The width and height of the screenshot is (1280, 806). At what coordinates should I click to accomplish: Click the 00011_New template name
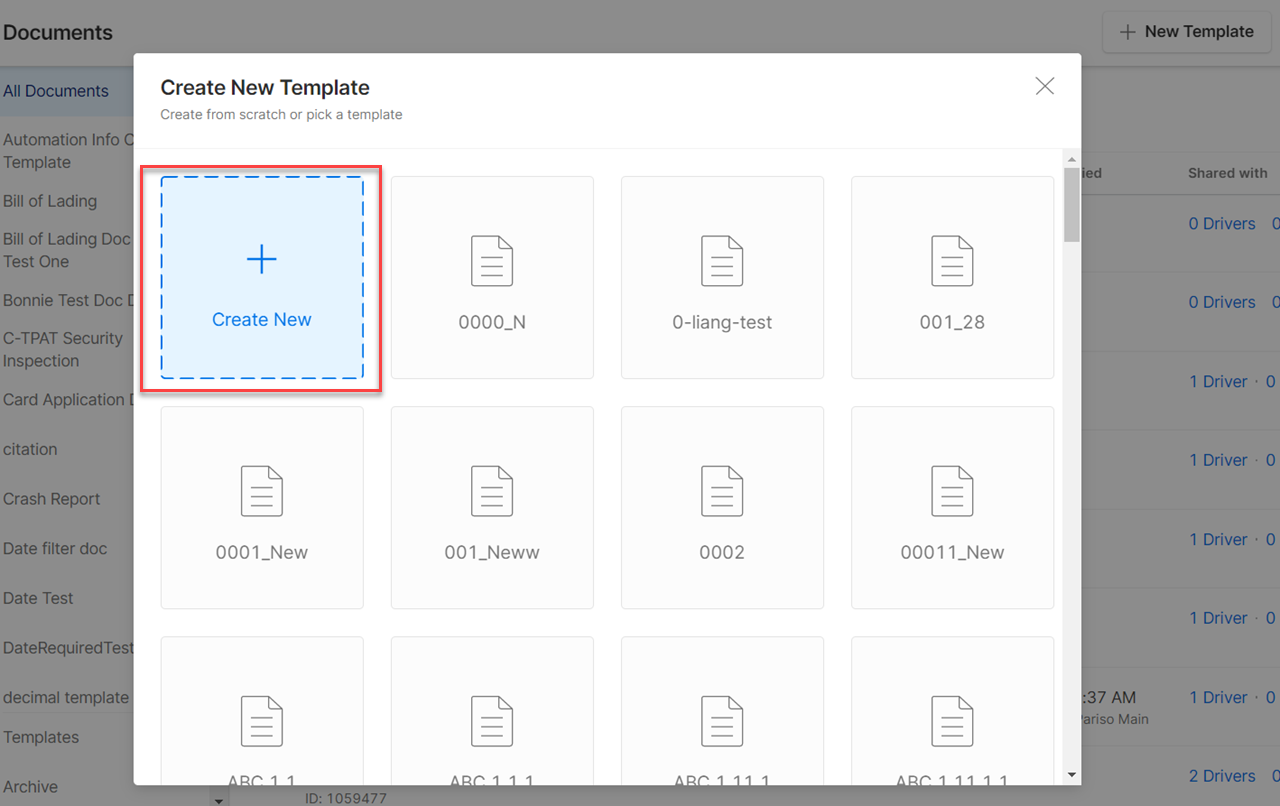[x=952, y=553]
